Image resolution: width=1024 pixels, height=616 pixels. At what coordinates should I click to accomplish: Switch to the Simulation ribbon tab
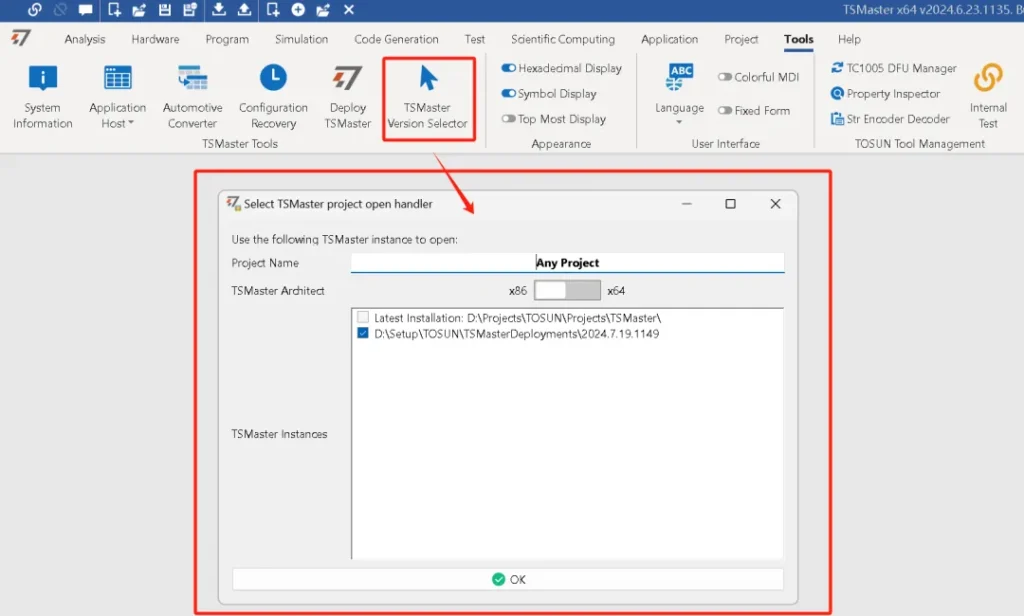pyautogui.click(x=301, y=40)
